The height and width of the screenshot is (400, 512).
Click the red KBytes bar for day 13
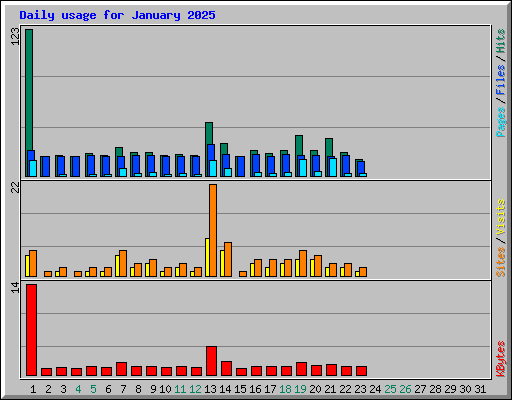211,361
